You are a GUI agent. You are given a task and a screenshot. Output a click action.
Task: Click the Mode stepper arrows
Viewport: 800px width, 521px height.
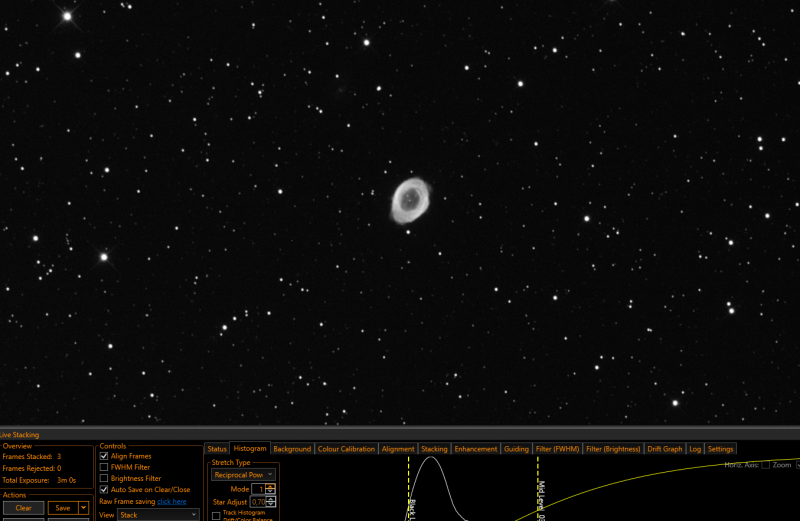click(x=270, y=489)
